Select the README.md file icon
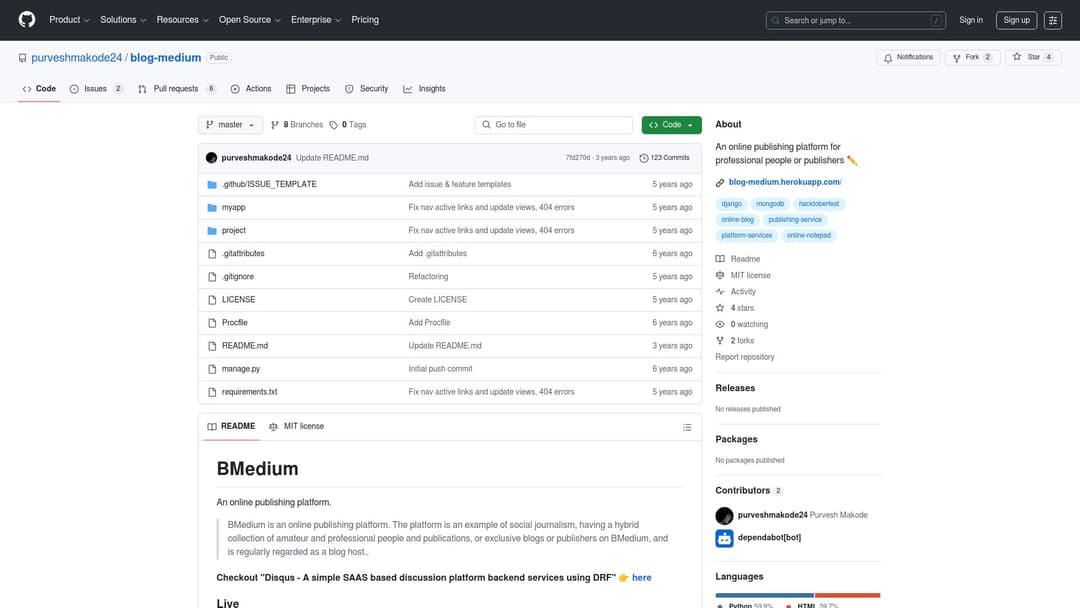 click(212, 346)
